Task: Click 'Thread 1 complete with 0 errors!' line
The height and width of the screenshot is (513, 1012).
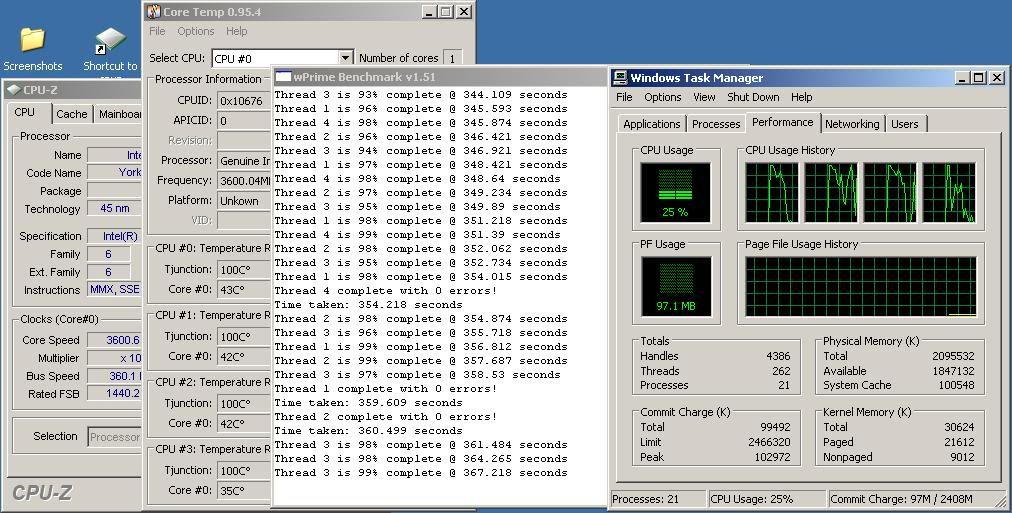Action: pos(386,389)
